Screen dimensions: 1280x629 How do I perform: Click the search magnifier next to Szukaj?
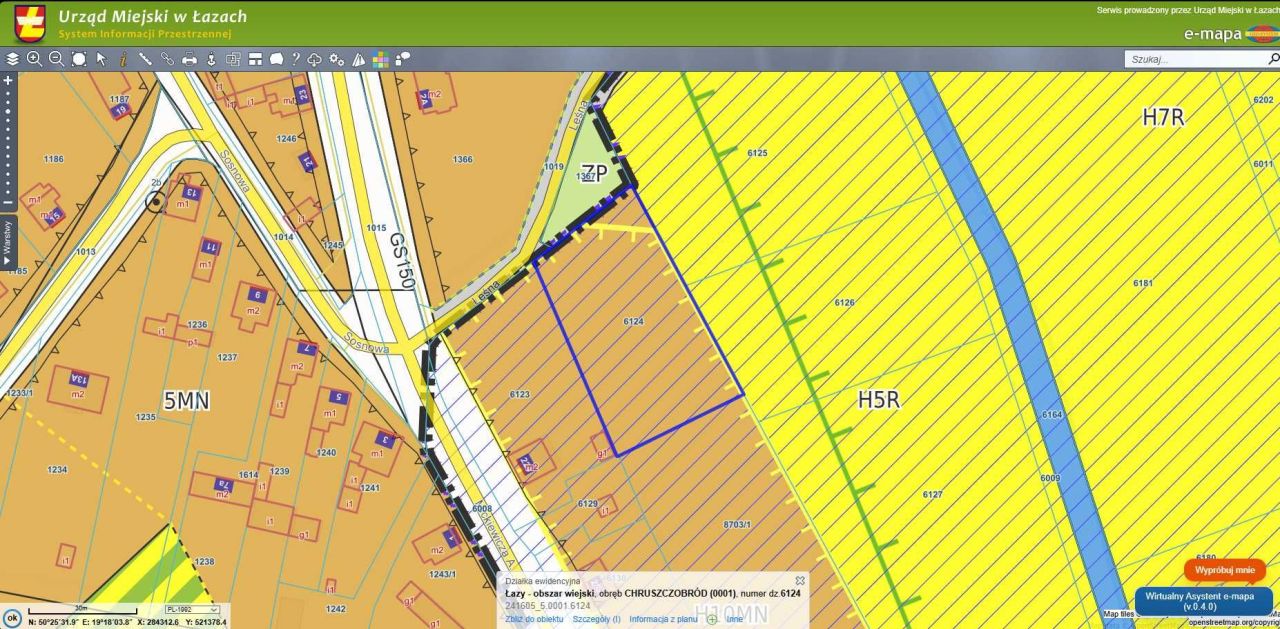[x=1273, y=59]
